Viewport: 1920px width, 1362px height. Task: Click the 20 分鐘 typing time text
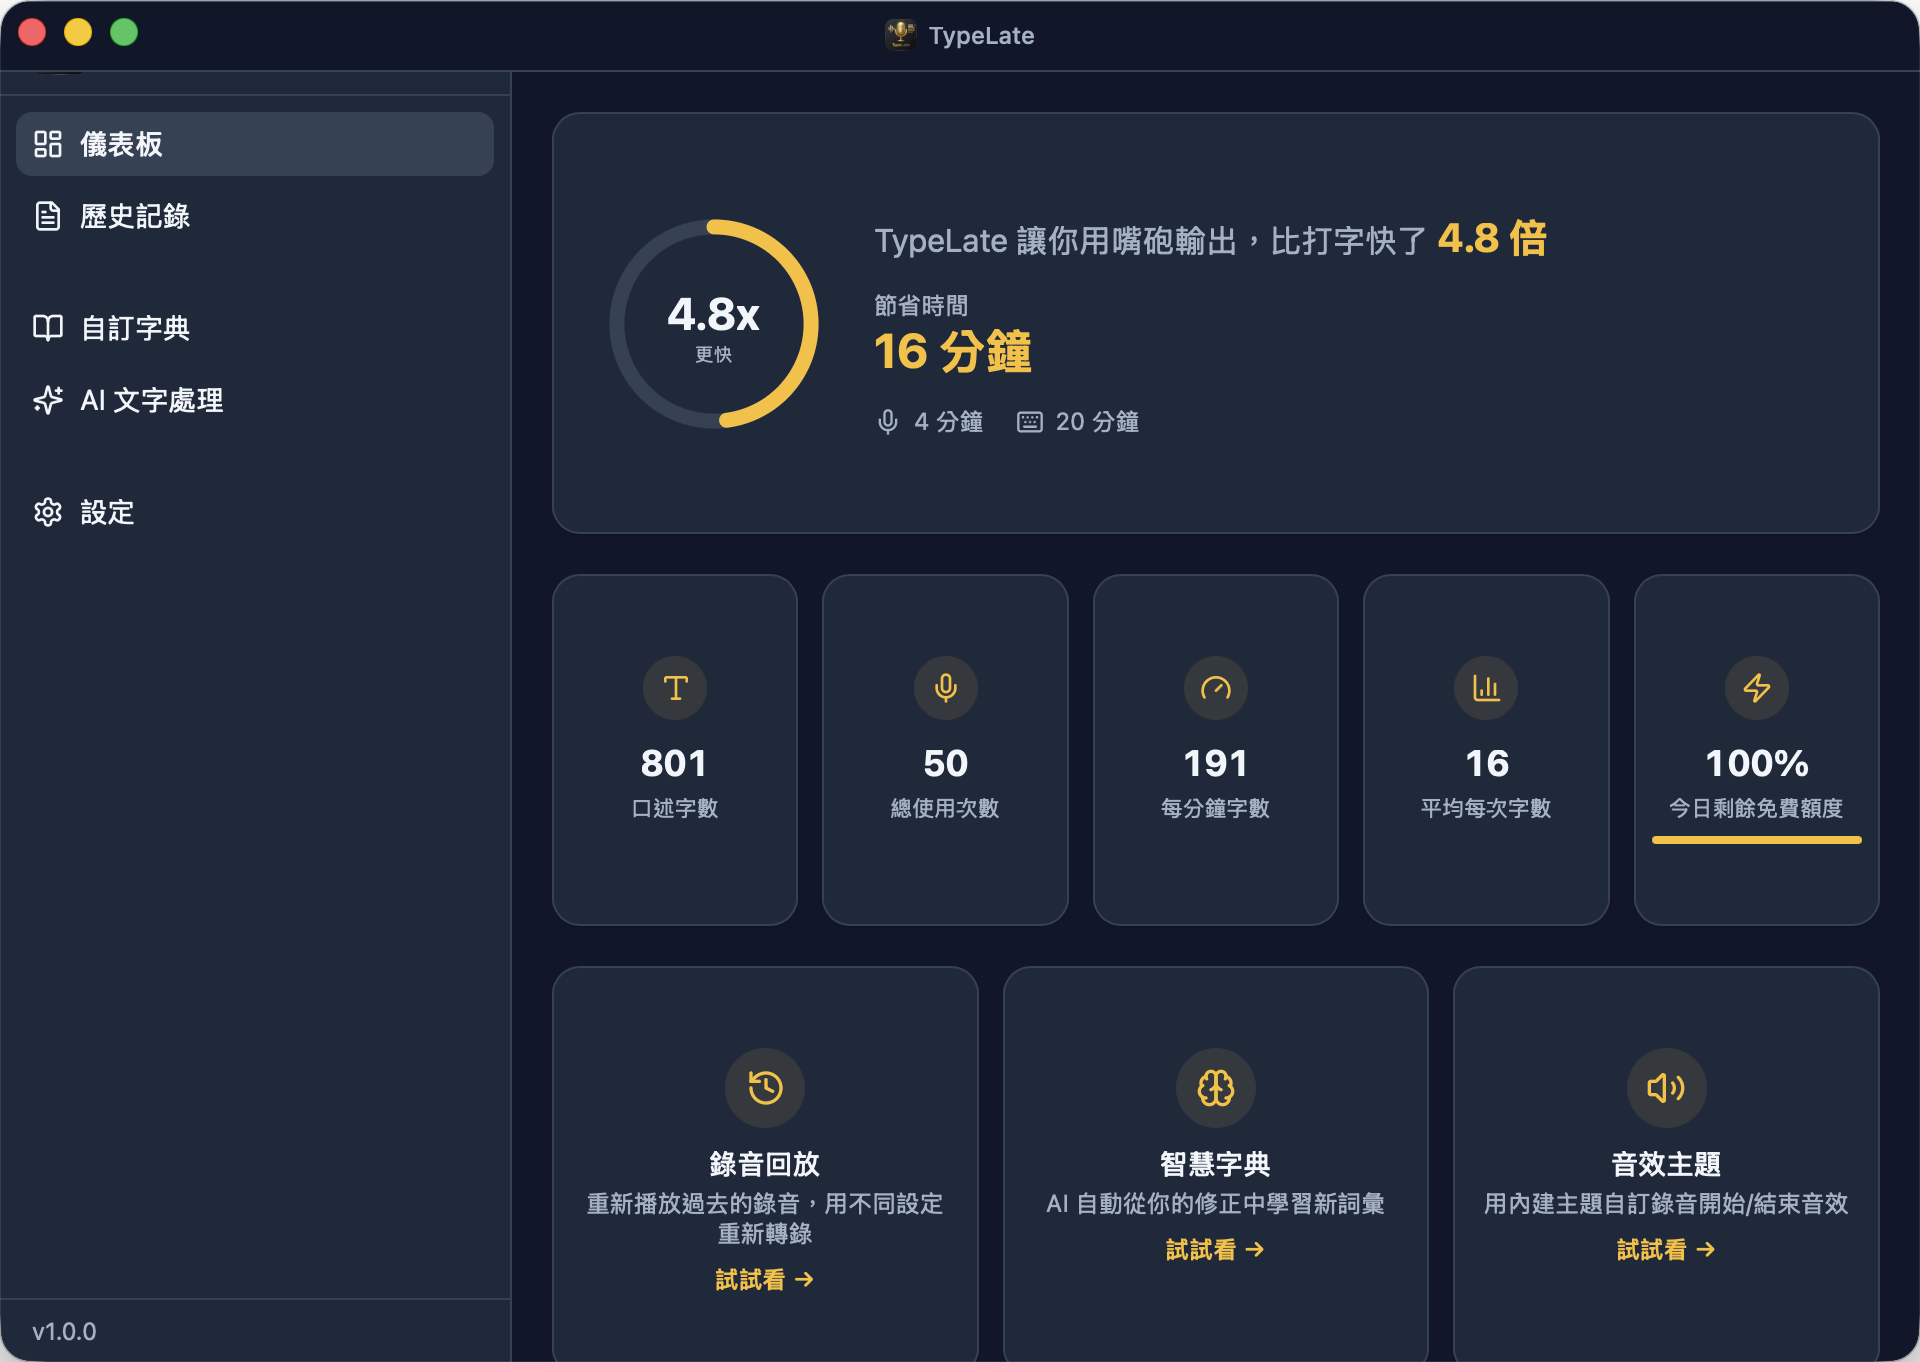1097,422
